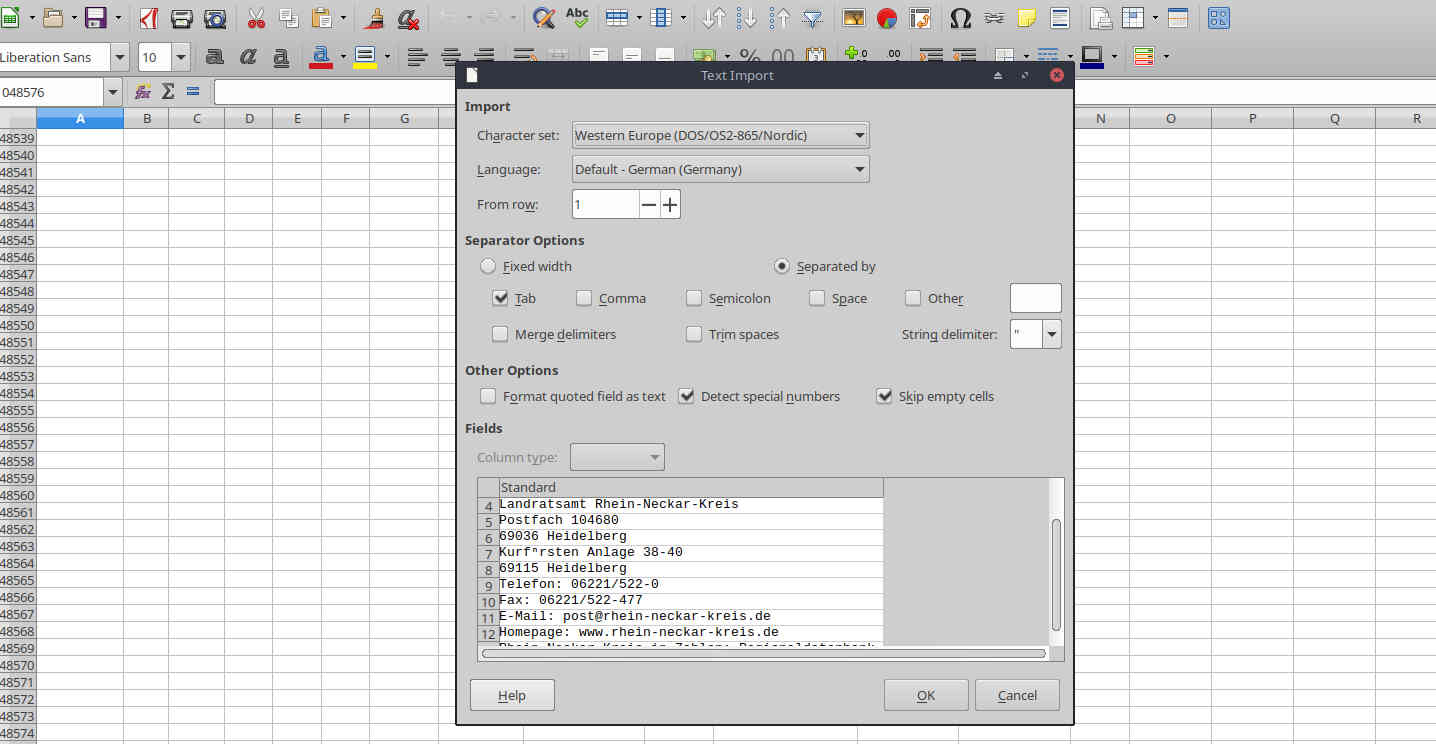Click the Cancel button
The width and height of the screenshot is (1436, 744).
[x=1016, y=695]
